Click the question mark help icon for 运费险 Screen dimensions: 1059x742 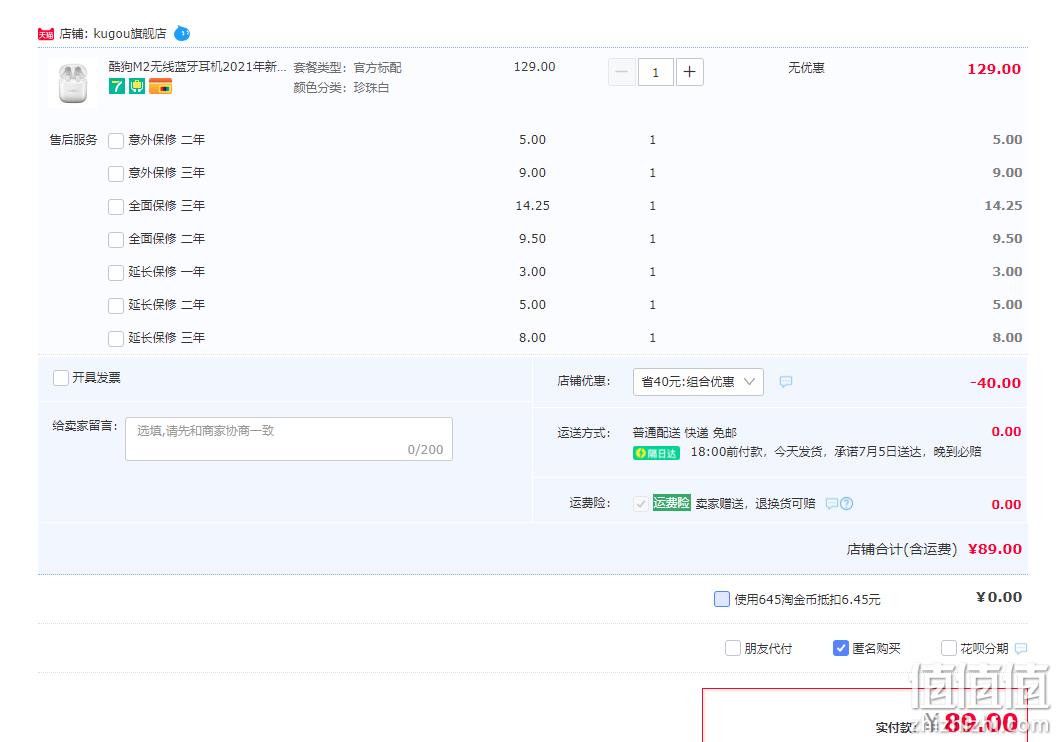846,504
